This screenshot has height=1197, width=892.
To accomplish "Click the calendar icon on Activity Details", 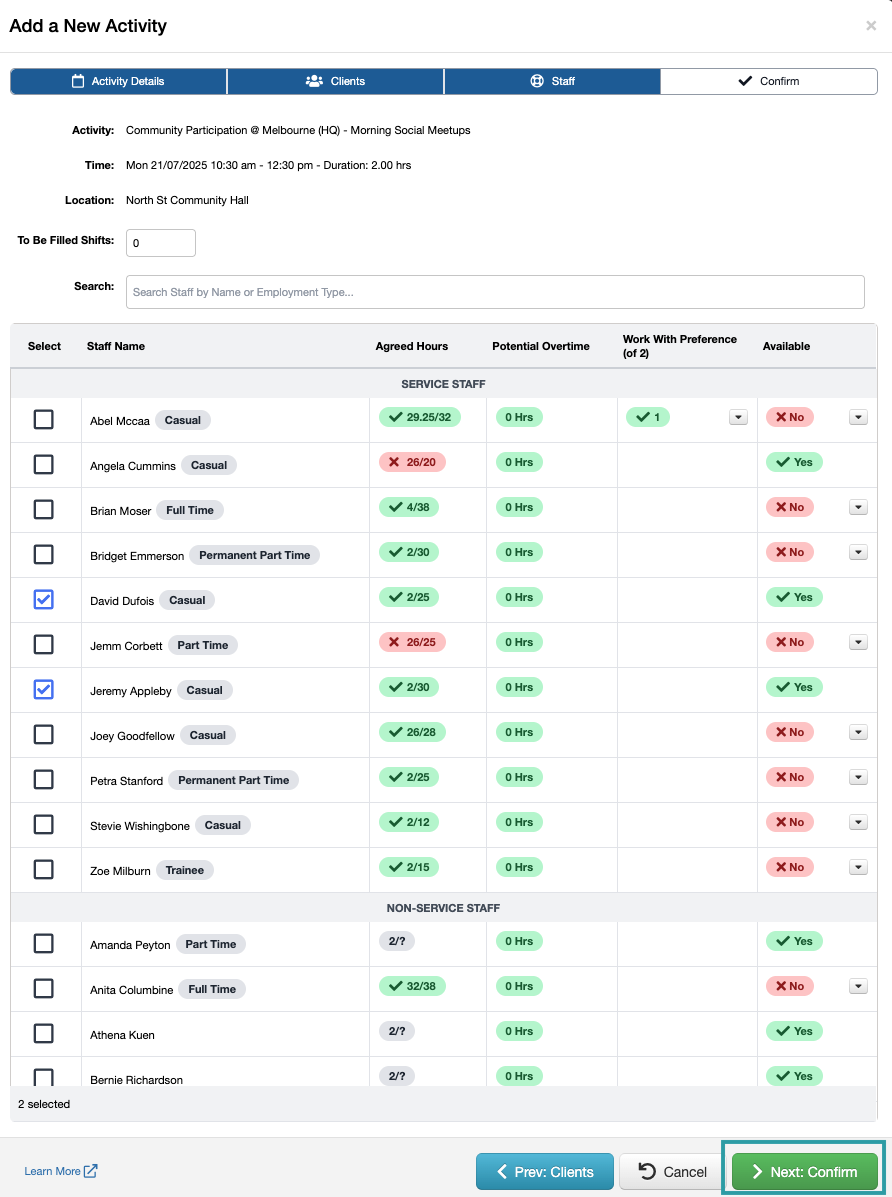I will coord(78,81).
